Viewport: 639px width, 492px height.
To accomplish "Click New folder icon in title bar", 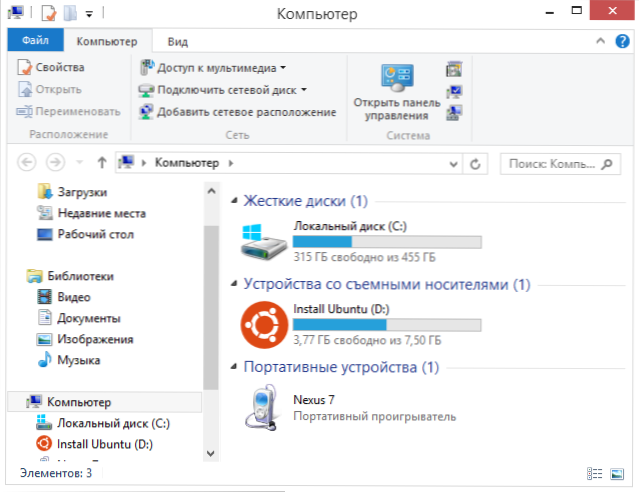I will (70, 13).
